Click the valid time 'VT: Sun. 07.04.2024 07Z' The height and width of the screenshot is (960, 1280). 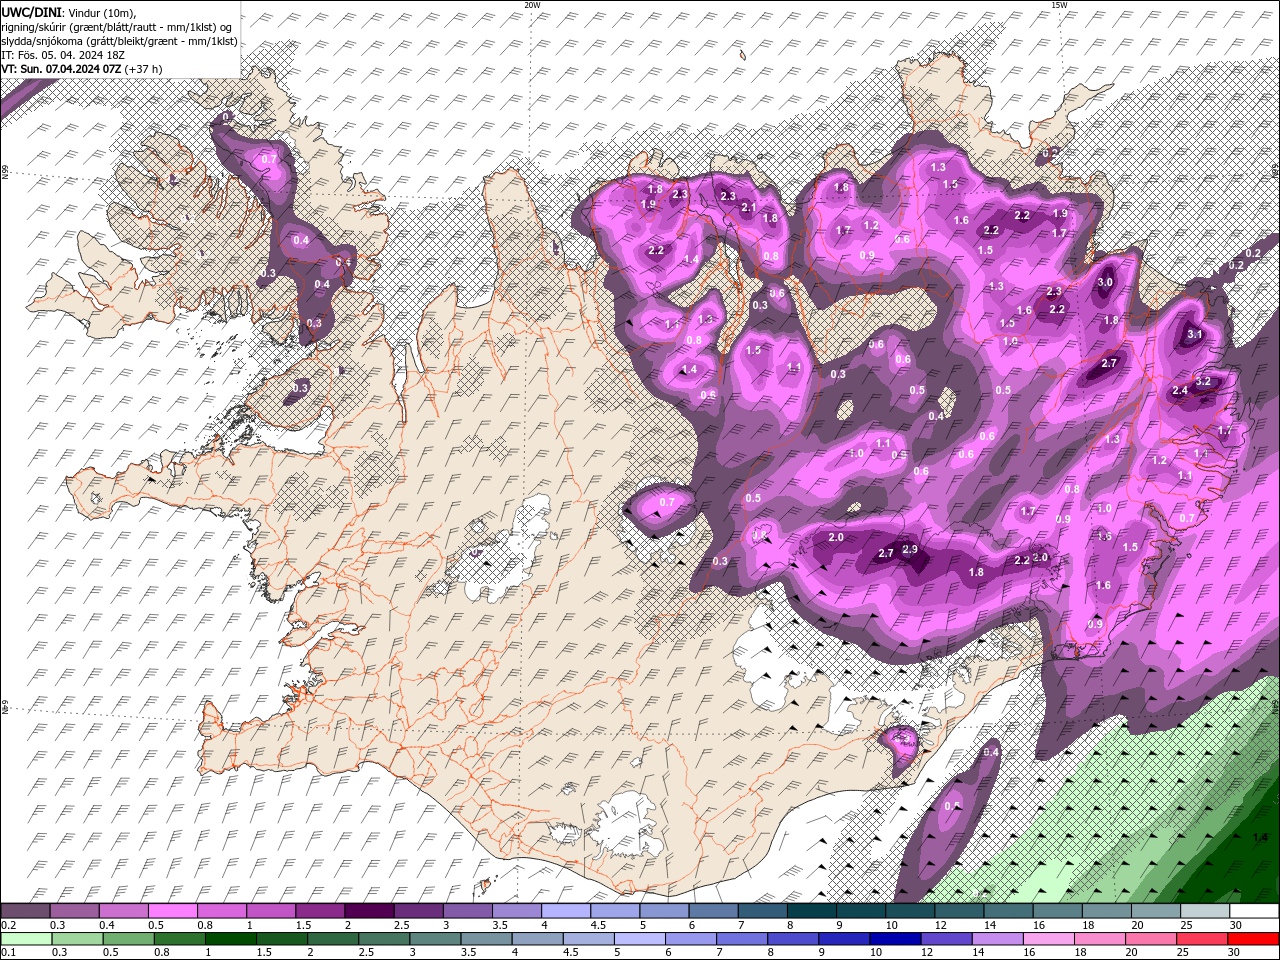(61, 69)
